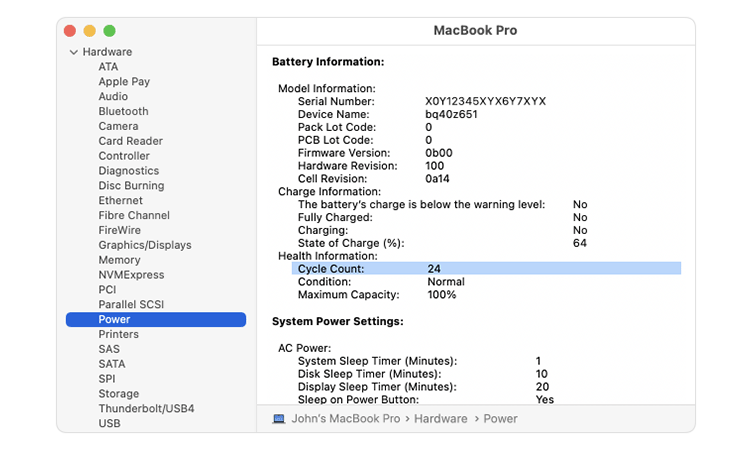Open the Apple Pay hardware section
This screenshot has height=450, width=750.
124,82
